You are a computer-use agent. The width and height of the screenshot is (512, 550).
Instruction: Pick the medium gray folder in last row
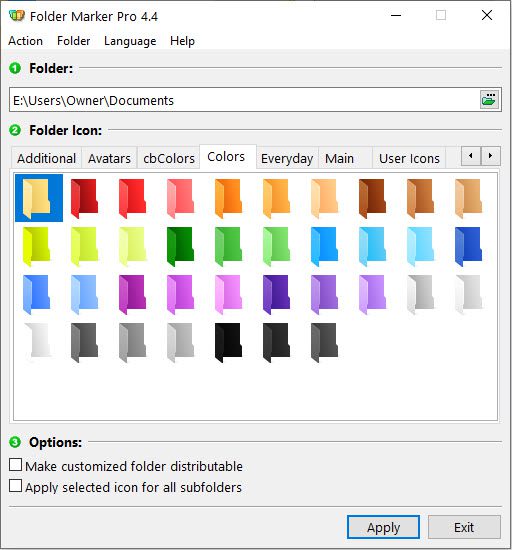point(132,342)
